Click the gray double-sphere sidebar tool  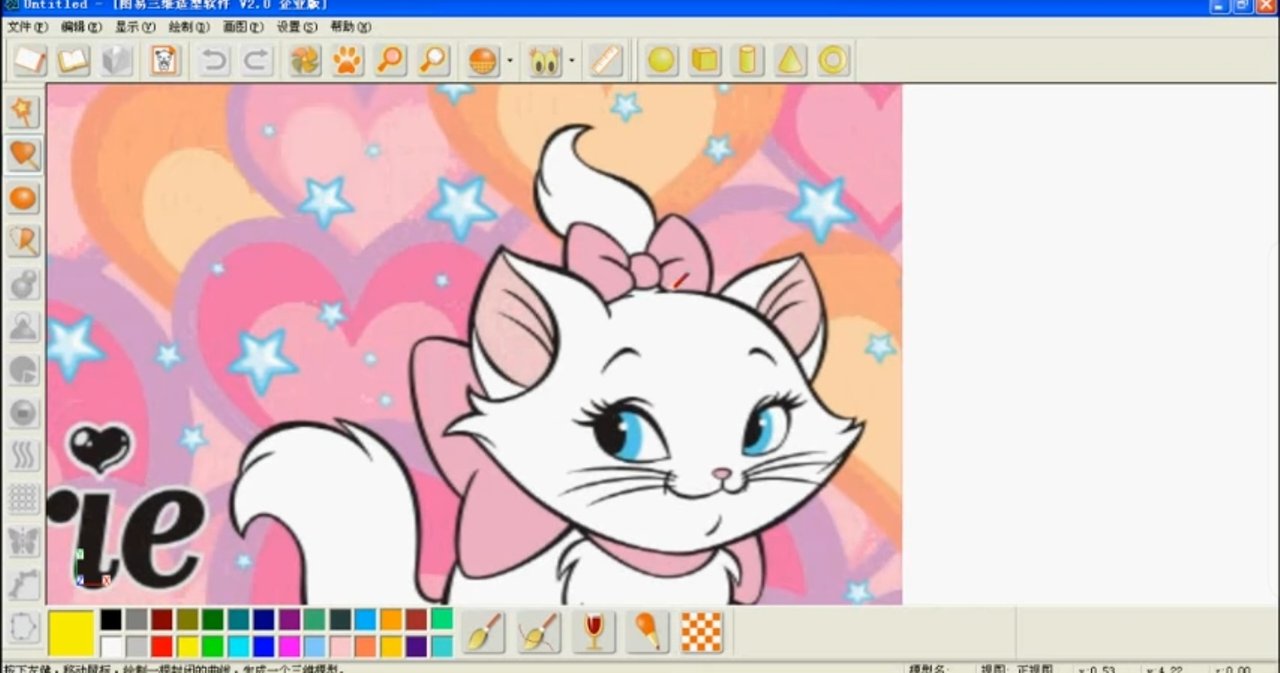pyautogui.click(x=23, y=284)
